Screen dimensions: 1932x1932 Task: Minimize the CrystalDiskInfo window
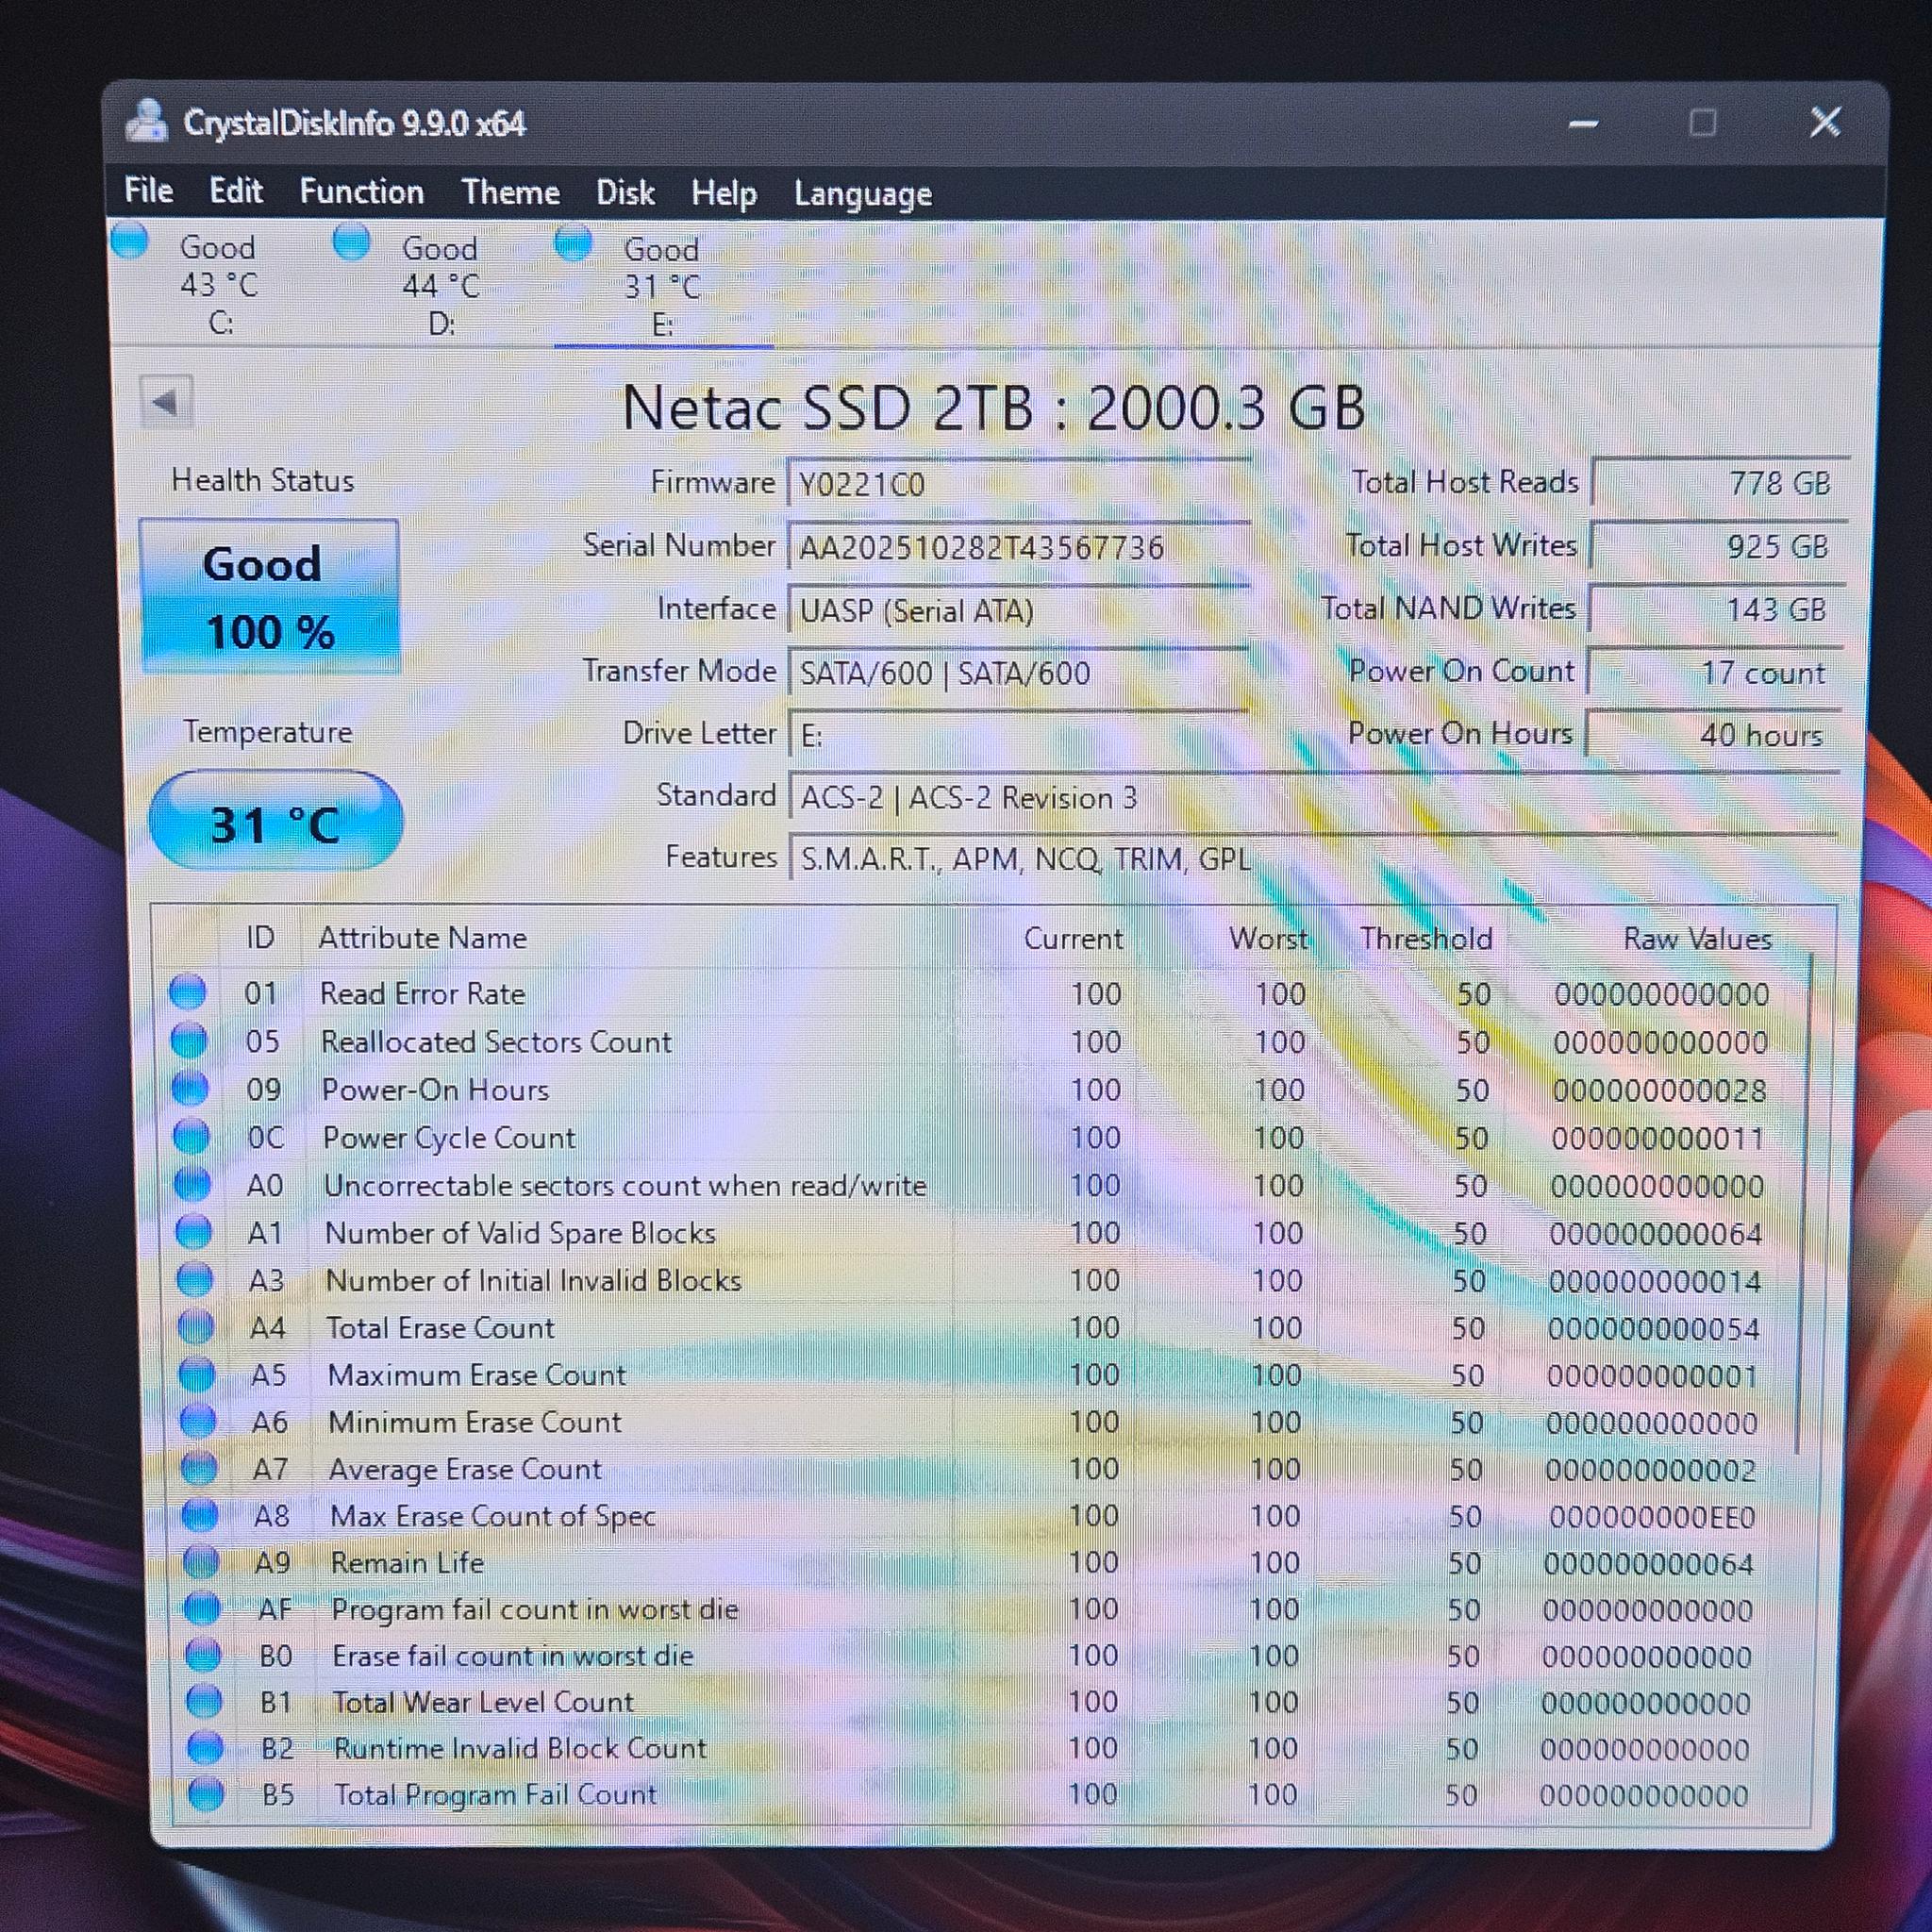1582,124
